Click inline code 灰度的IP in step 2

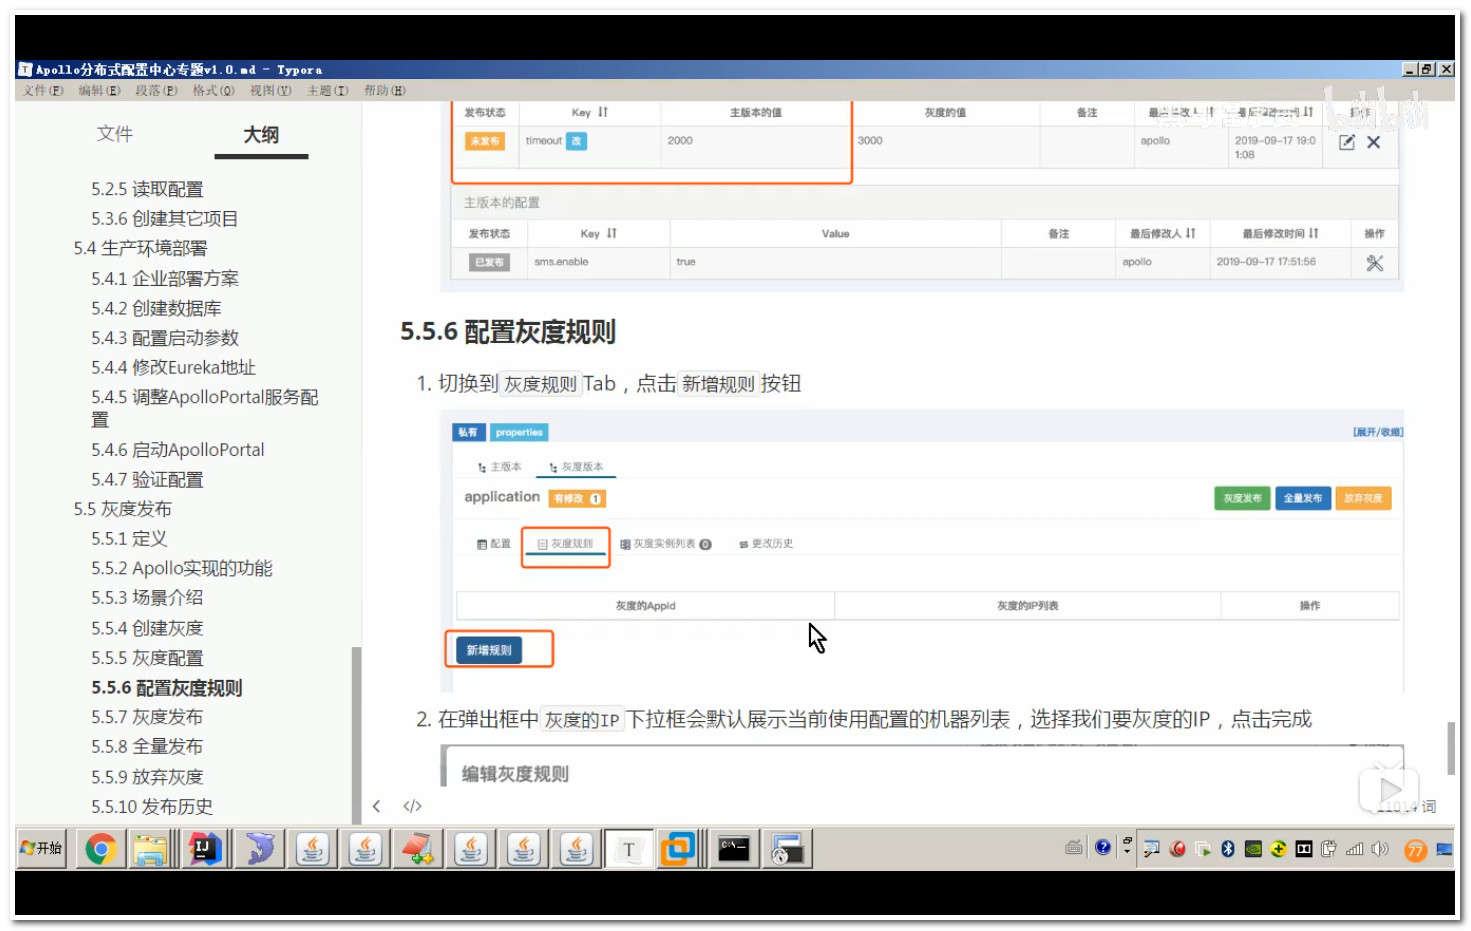[582, 720]
